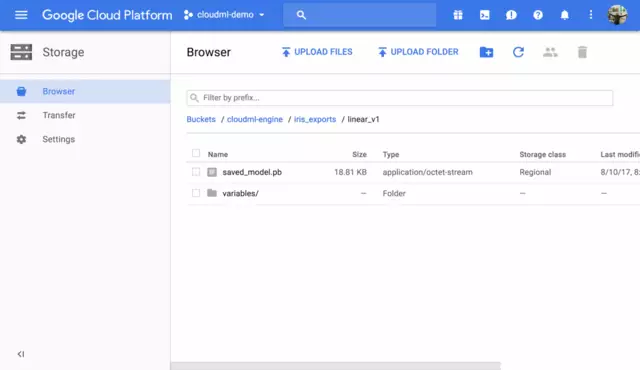640x370 pixels.
Task: Click the 18.81 KB size cell
Action: [x=350, y=172]
